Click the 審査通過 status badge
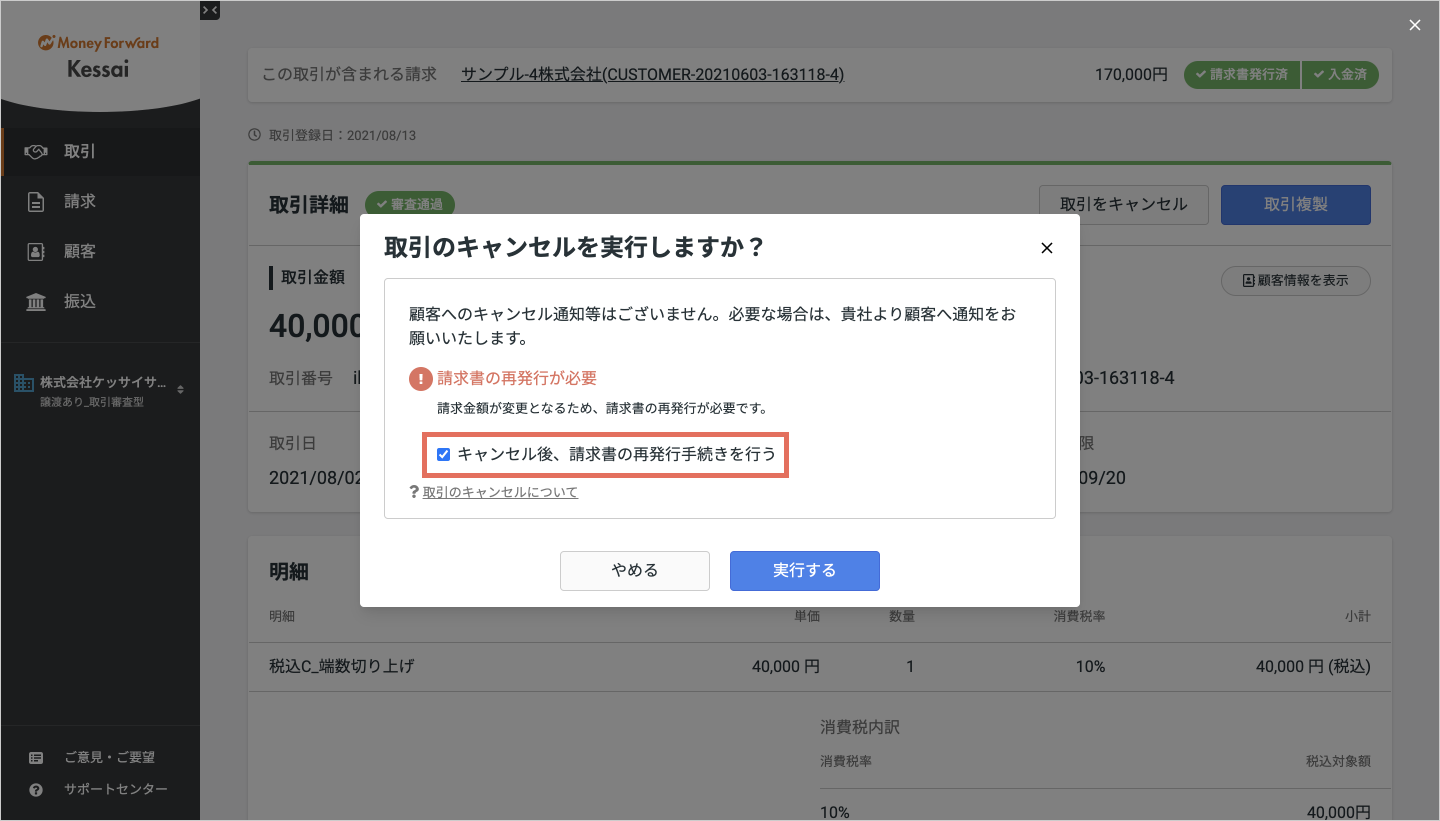Screen dimensions: 1440x821 point(410,205)
